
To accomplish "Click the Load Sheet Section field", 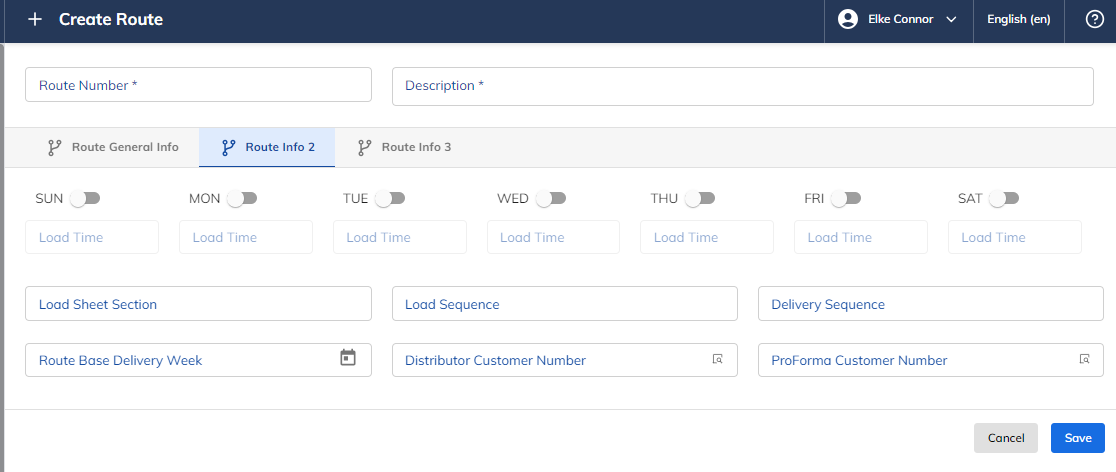I will [x=199, y=304].
